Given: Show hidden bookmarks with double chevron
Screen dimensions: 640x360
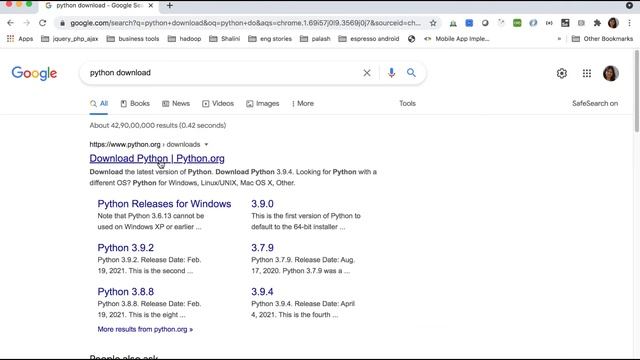Looking at the screenshot, I should (x=559, y=39).
